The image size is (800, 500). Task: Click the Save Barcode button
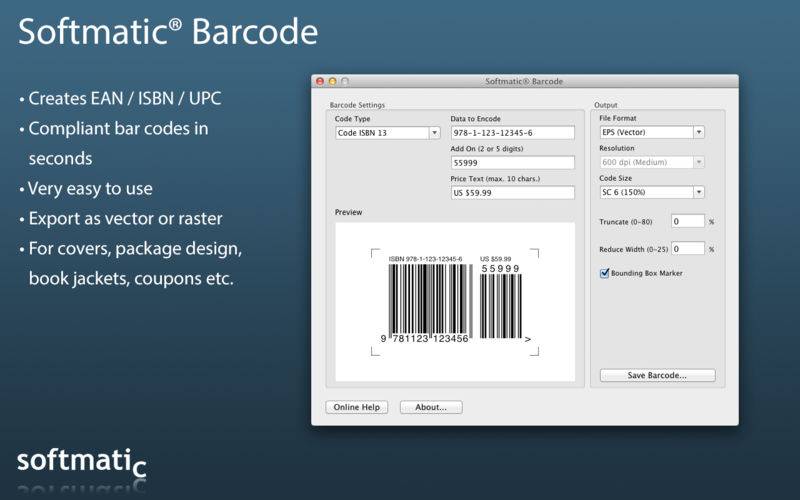pos(657,375)
